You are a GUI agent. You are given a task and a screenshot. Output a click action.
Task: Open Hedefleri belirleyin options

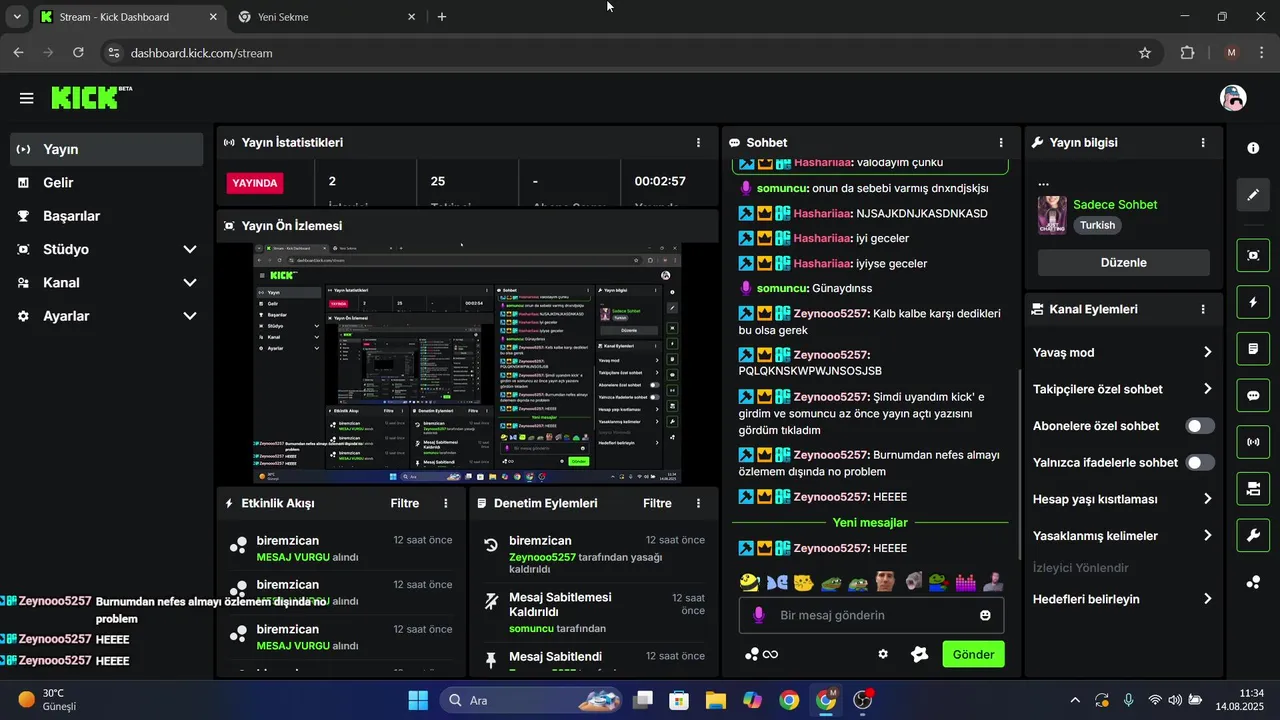point(1123,599)
